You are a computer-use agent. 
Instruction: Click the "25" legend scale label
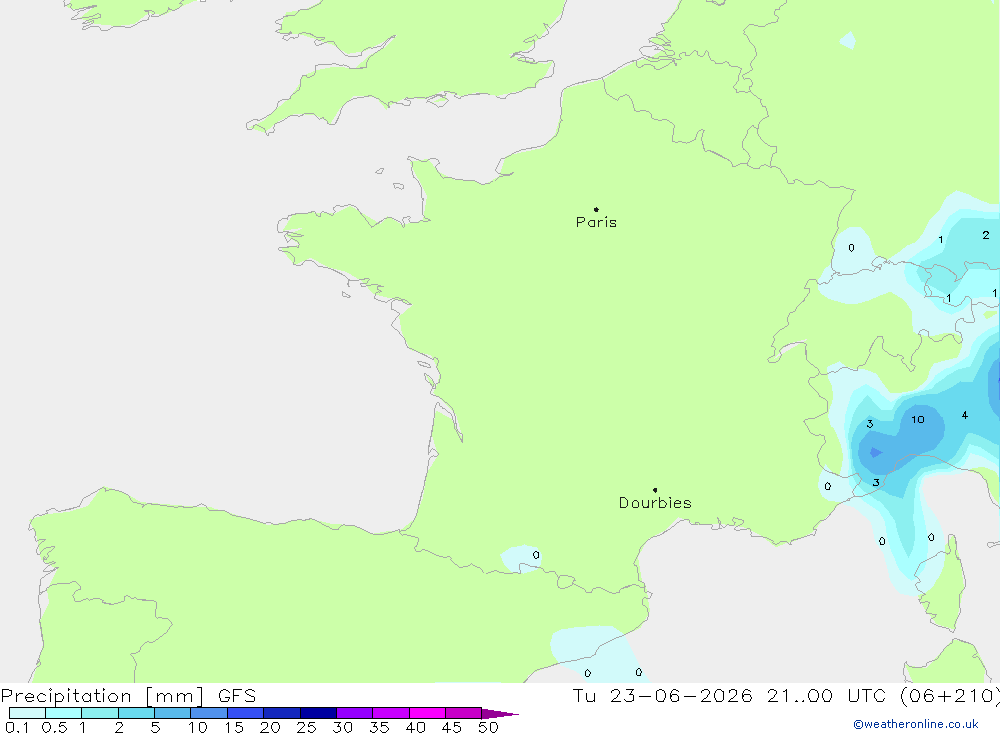306,727
